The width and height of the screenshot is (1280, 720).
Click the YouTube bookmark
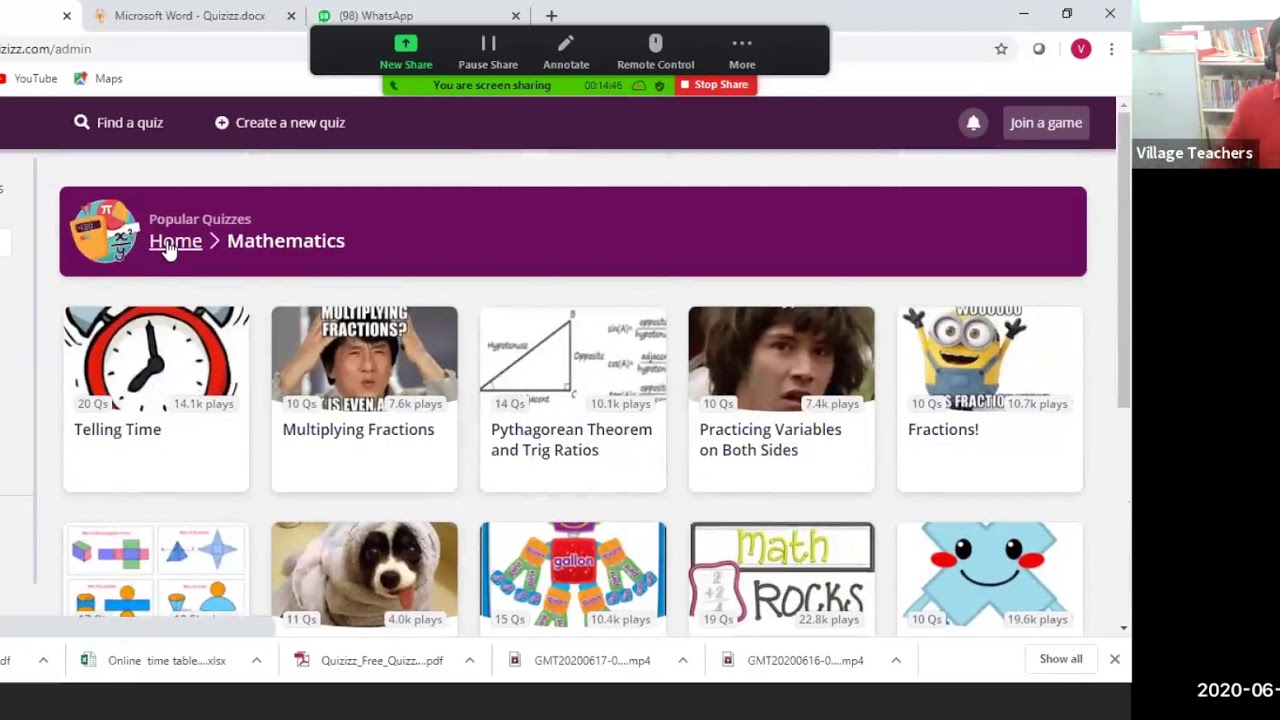click(x=29, y=78)
